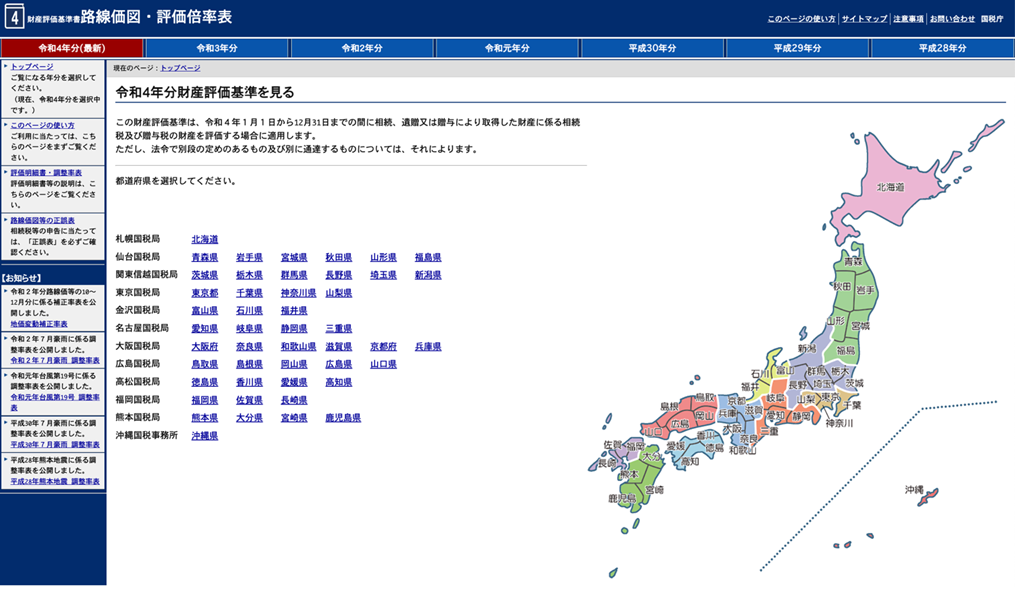
Task: Click 北海道 region on the map
Action: tap(890, 187)
